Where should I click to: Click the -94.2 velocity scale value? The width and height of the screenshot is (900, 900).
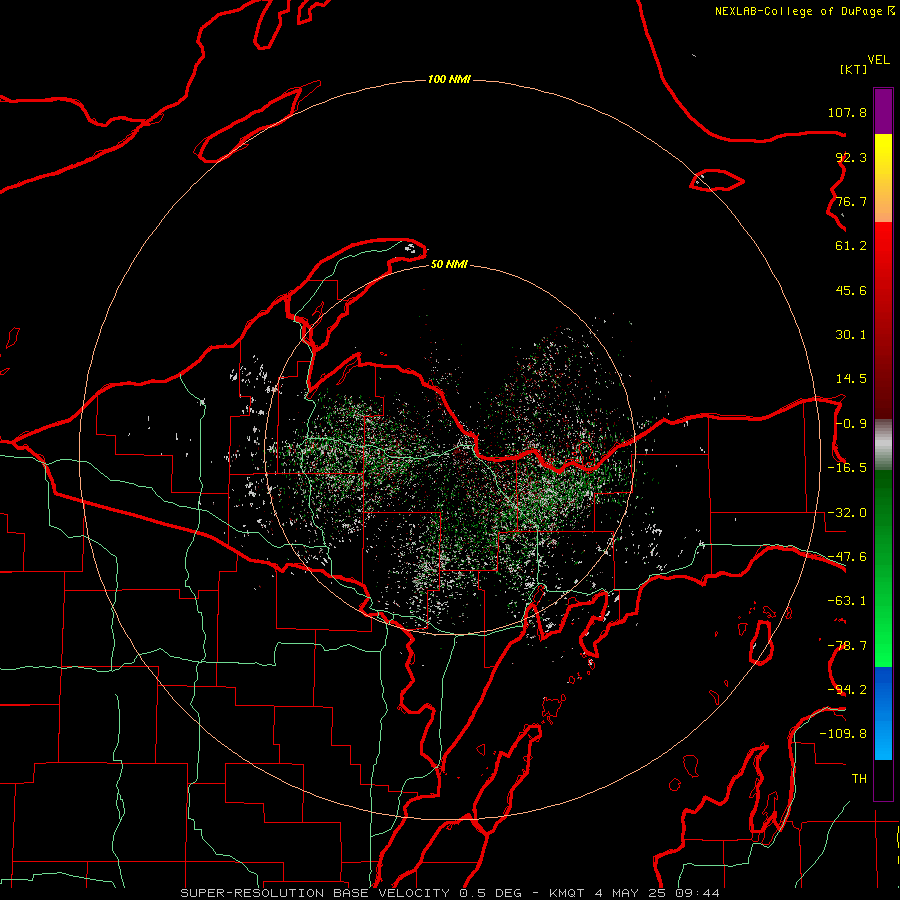(847, 690)
